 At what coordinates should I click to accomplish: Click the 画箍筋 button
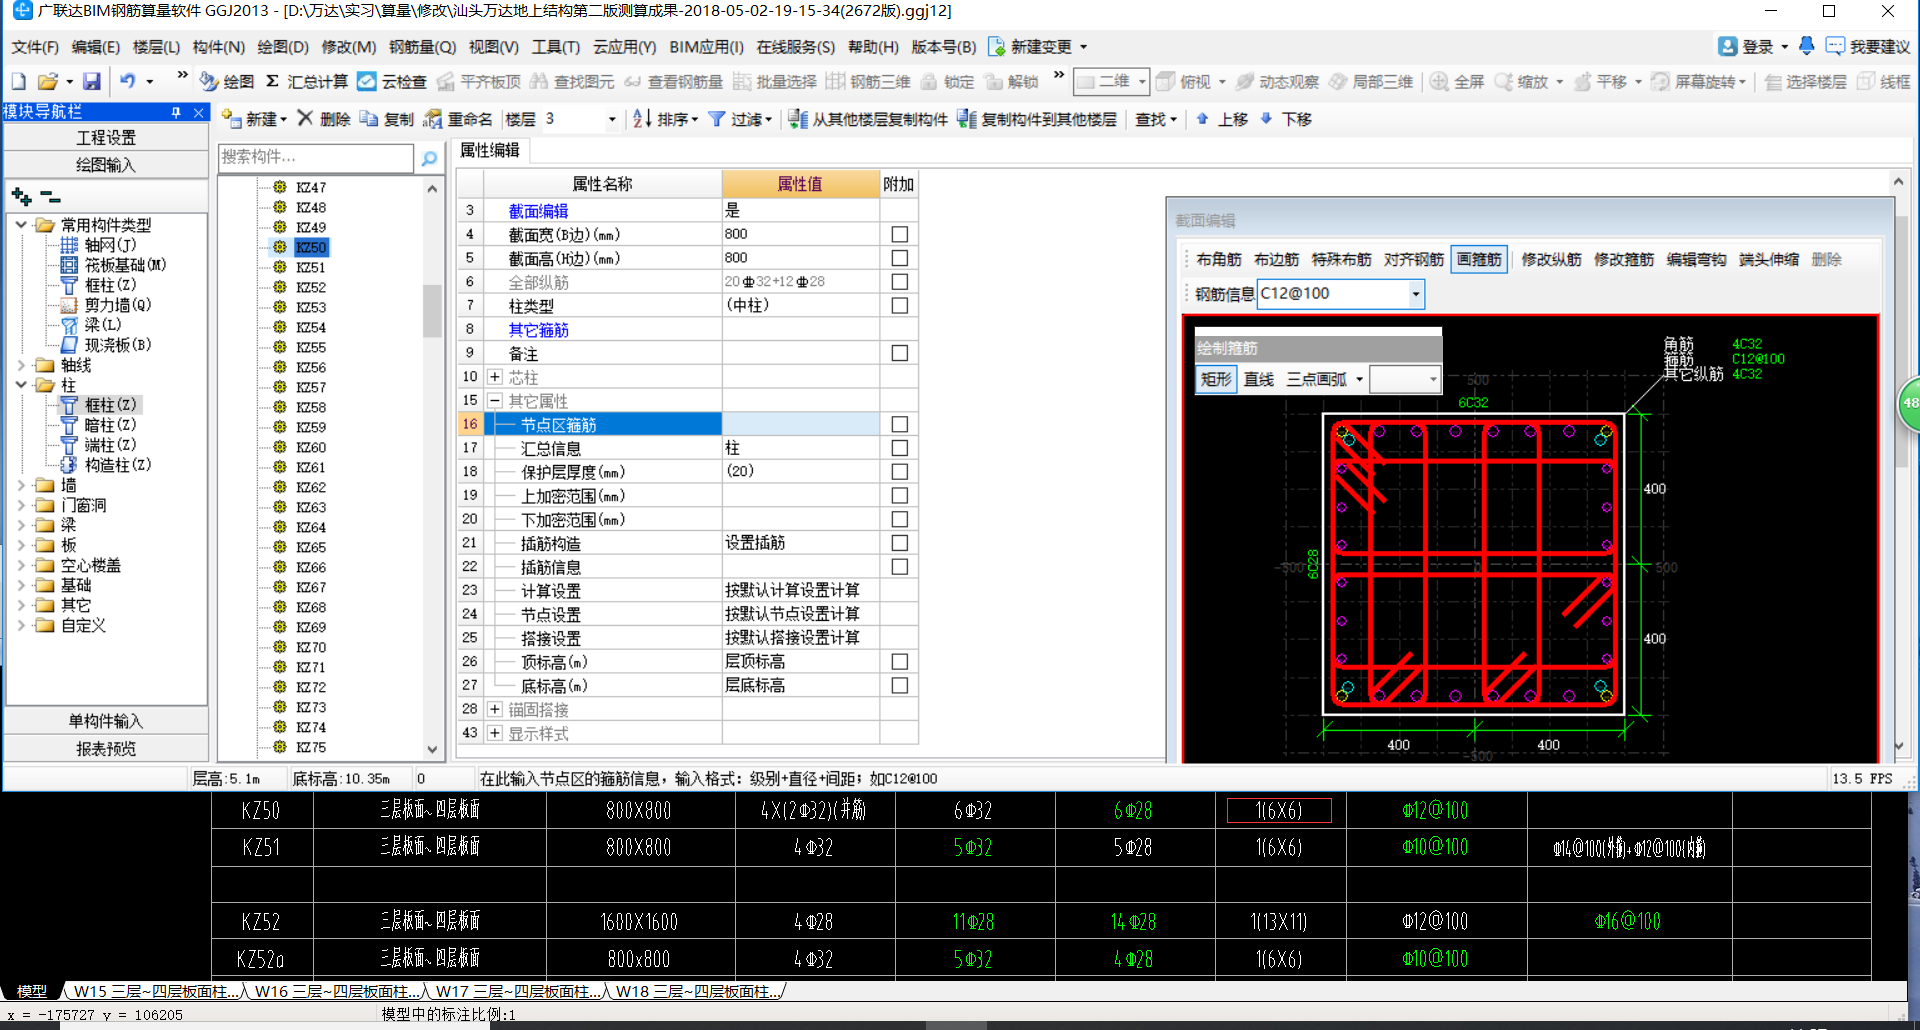pyautogui.click(x=1479, y=260)
